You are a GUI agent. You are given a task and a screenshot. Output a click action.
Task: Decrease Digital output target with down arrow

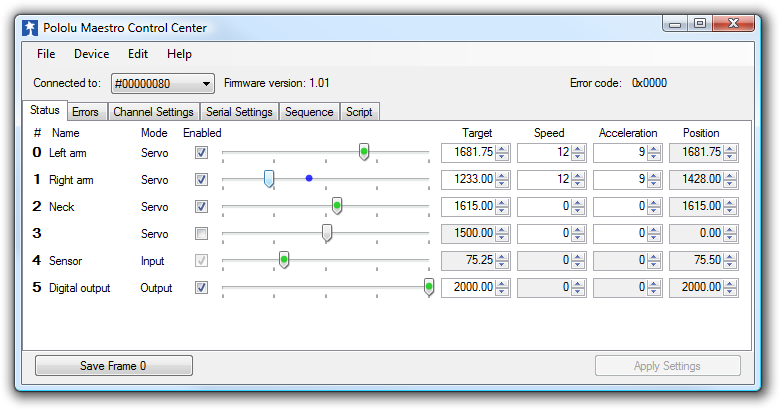pos(503,292)
